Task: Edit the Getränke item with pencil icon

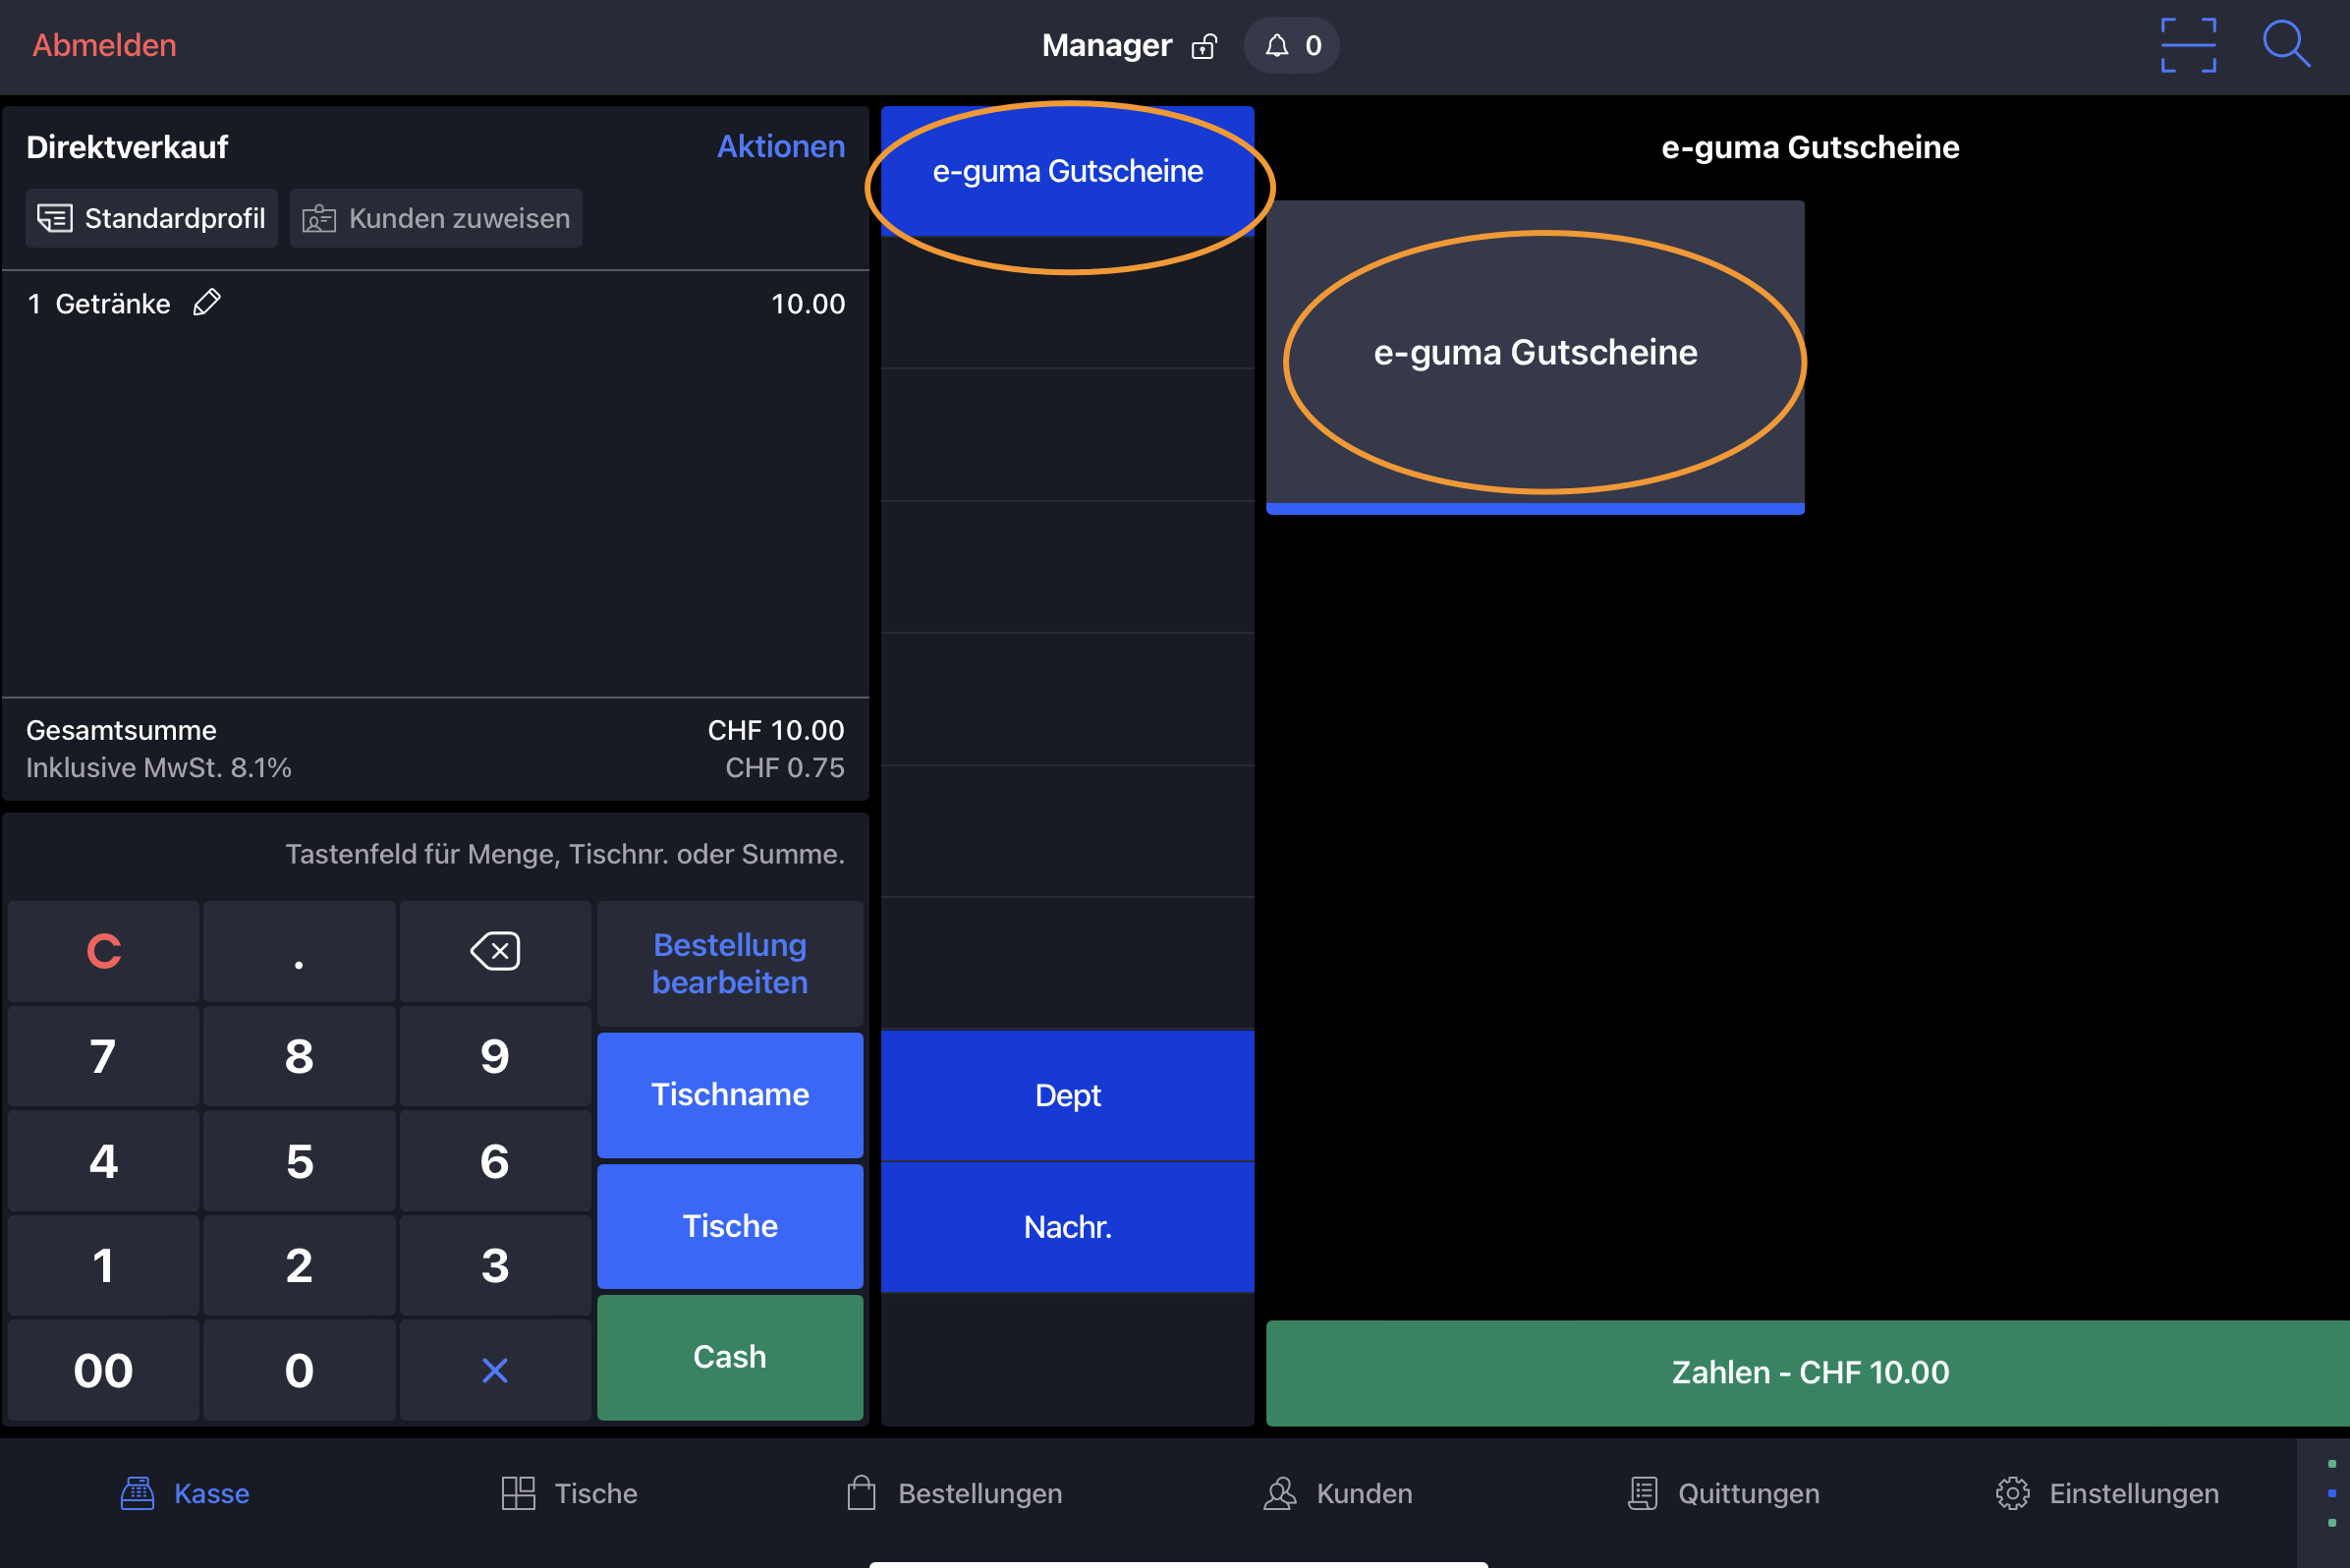Action: (206, 302)
